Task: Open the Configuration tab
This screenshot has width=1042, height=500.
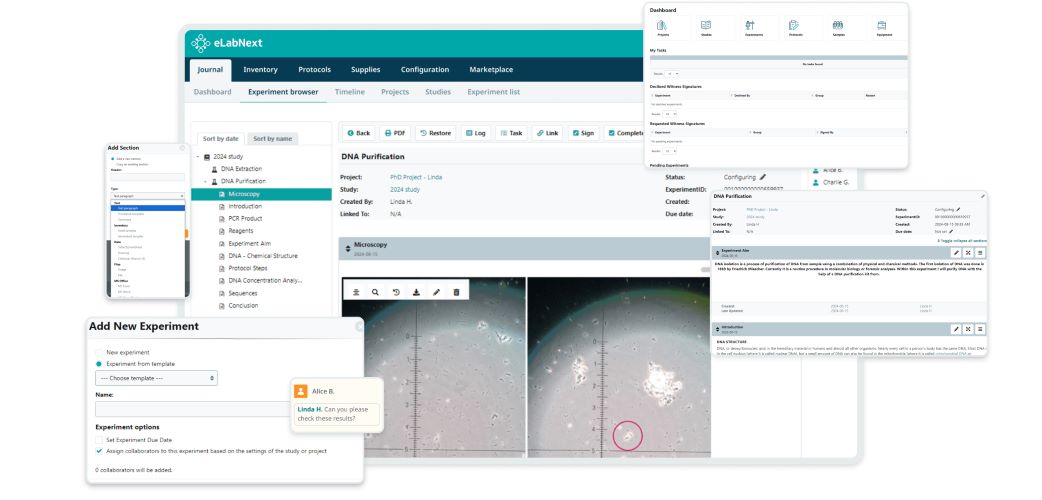Action: pyautogui.click(x=425, y=70)
